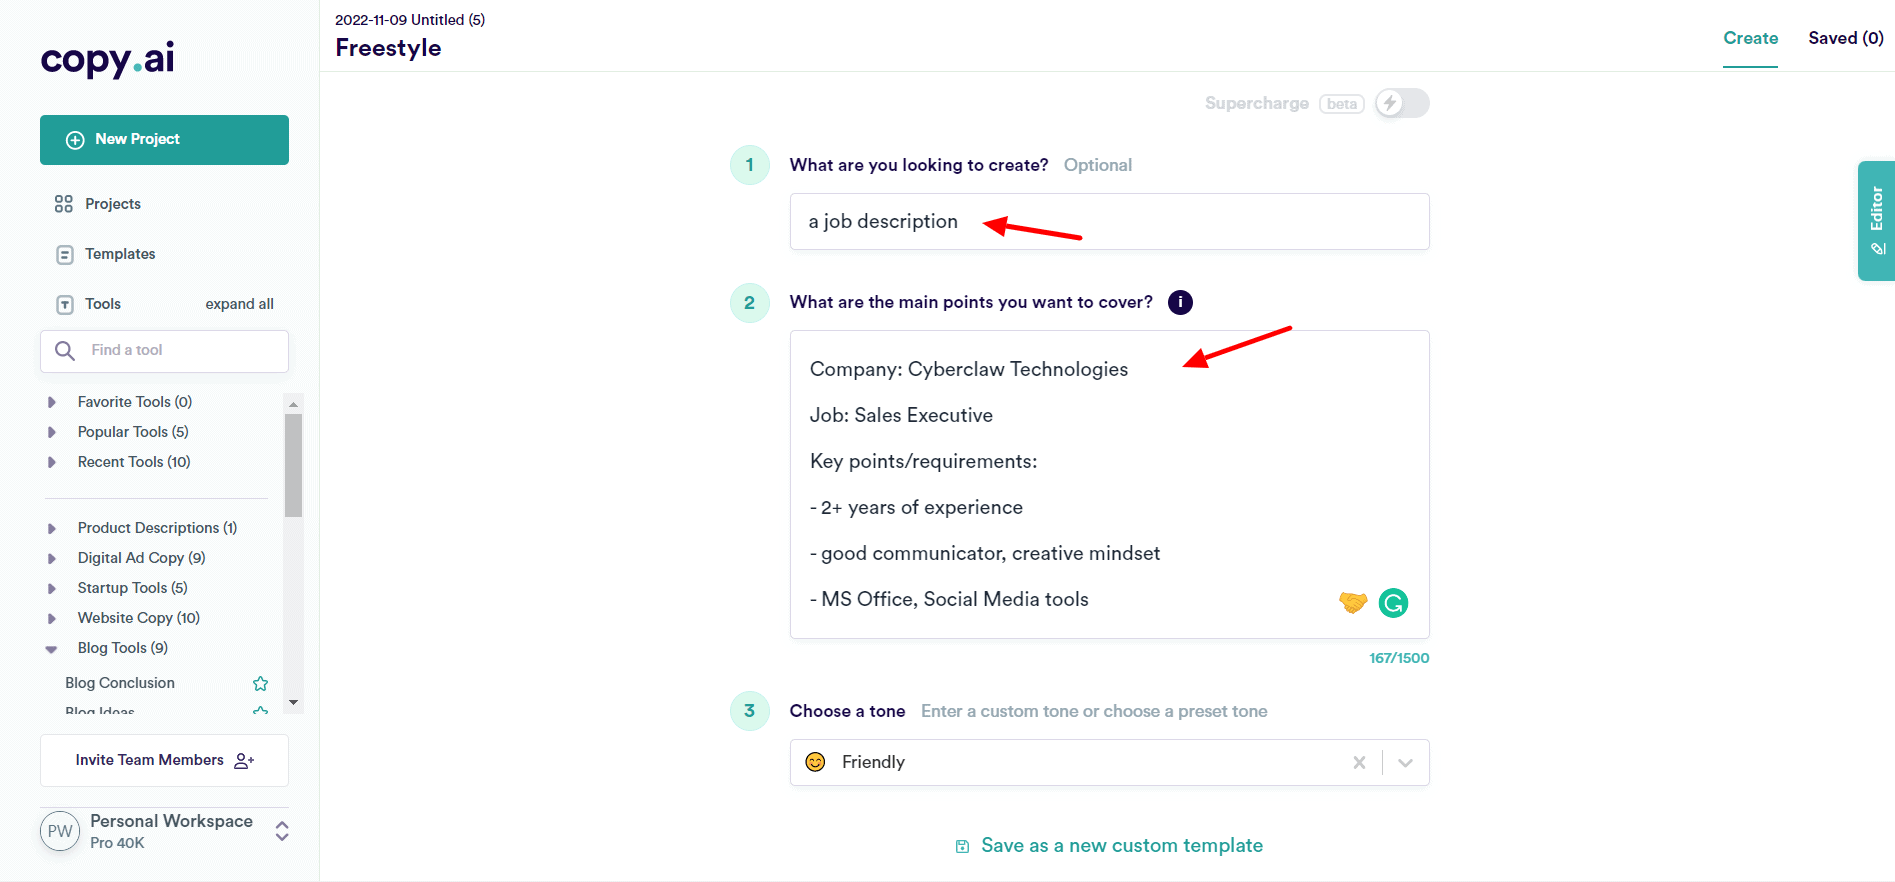Click the info icon beside main points question
Screen dimensions: 1895x882
coord(1180,302)
